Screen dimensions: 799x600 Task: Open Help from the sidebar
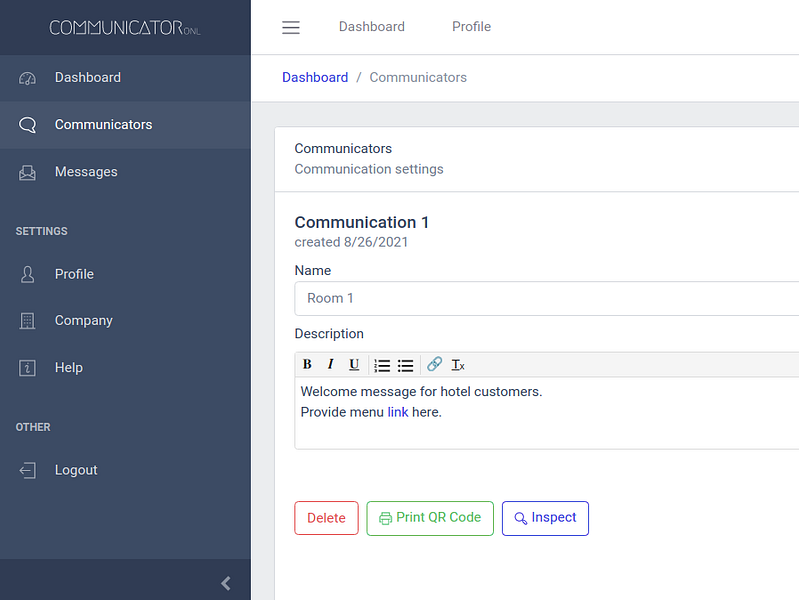coord(125,368)
